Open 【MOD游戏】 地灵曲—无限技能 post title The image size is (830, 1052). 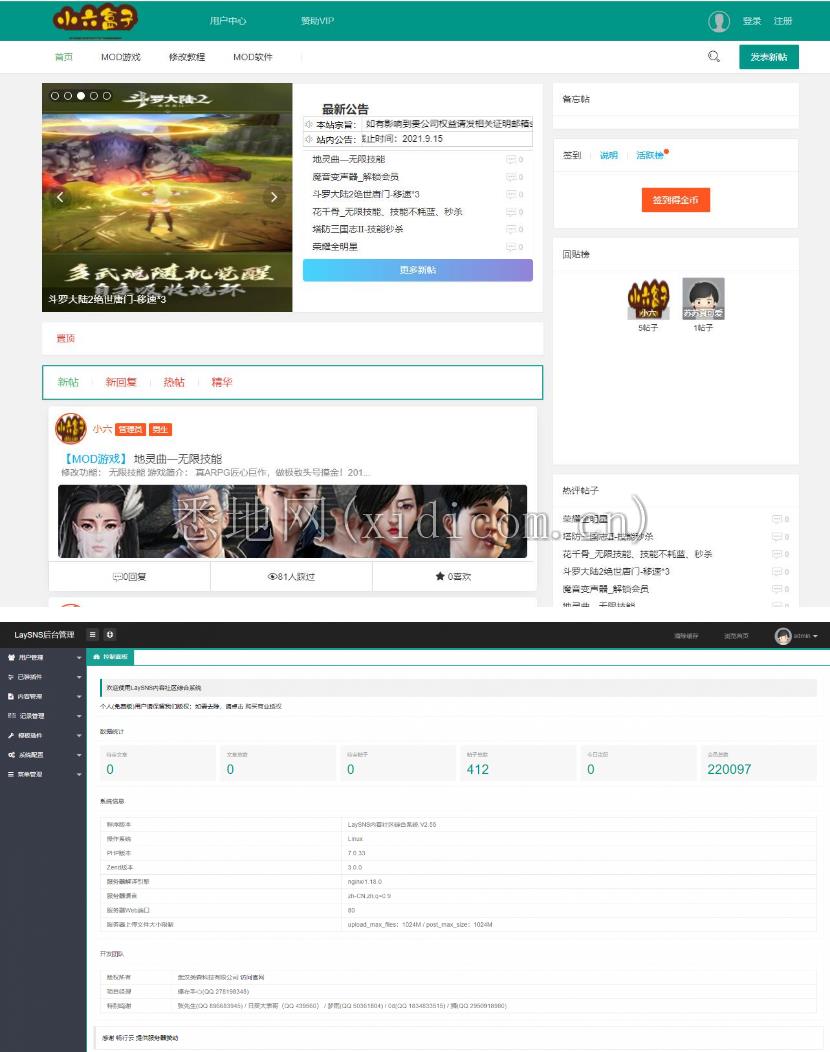click(142, 459)
